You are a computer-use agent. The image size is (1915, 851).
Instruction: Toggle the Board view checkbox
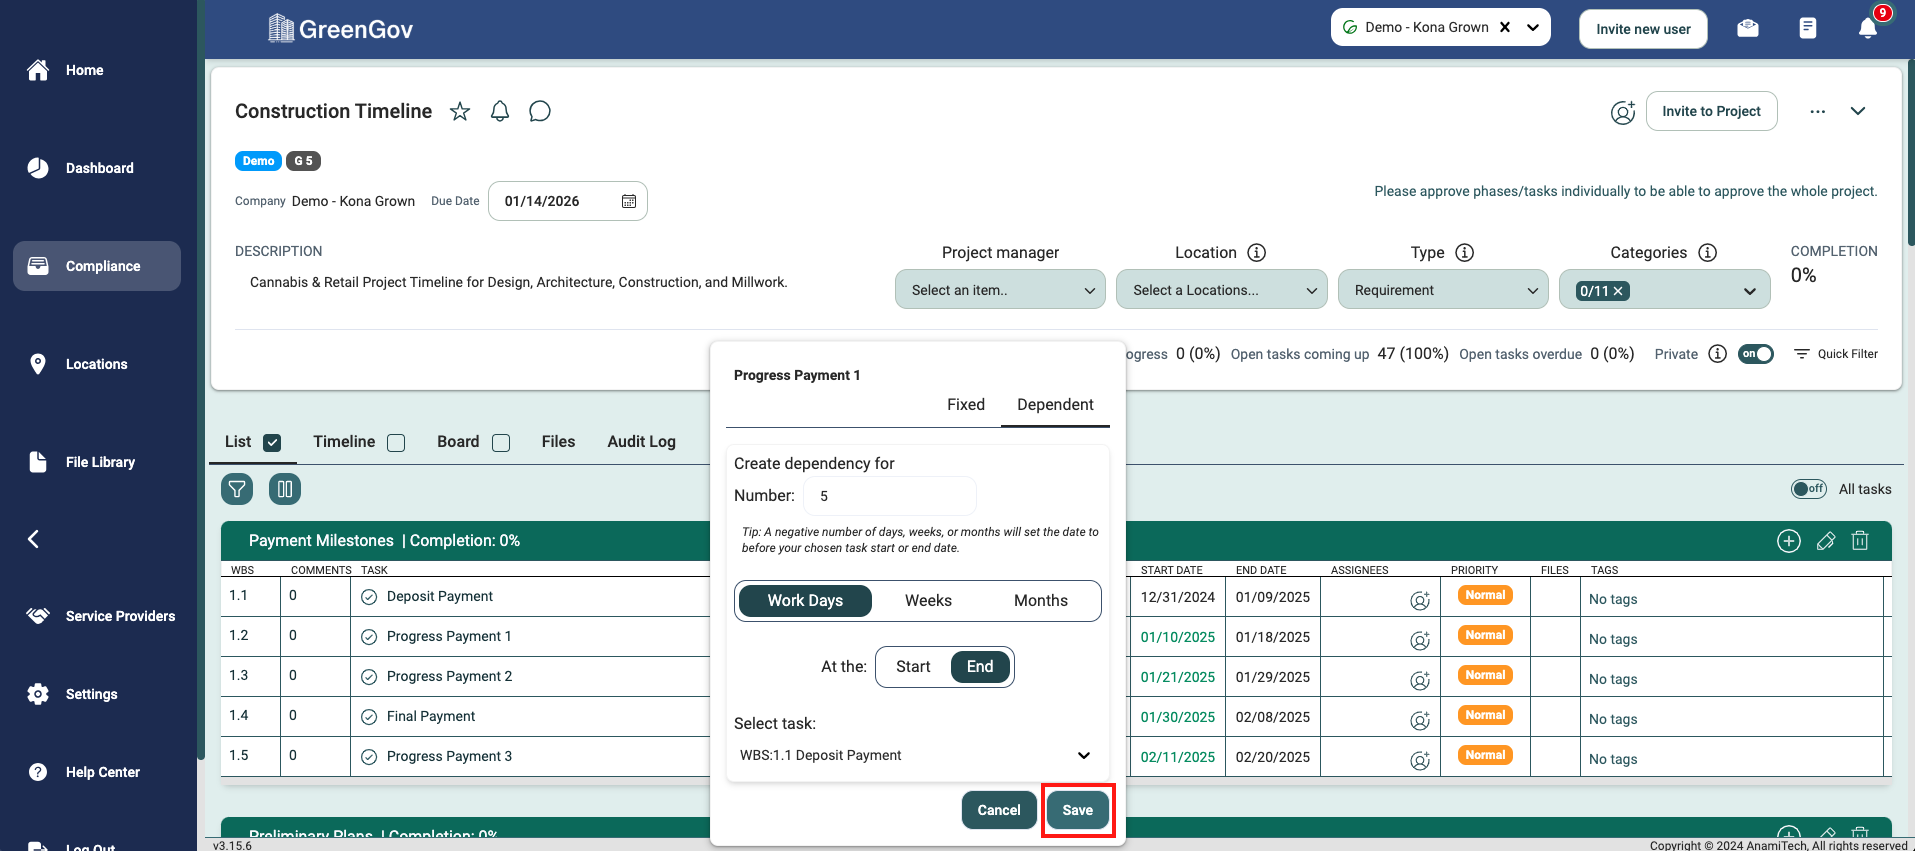[501, 443]
